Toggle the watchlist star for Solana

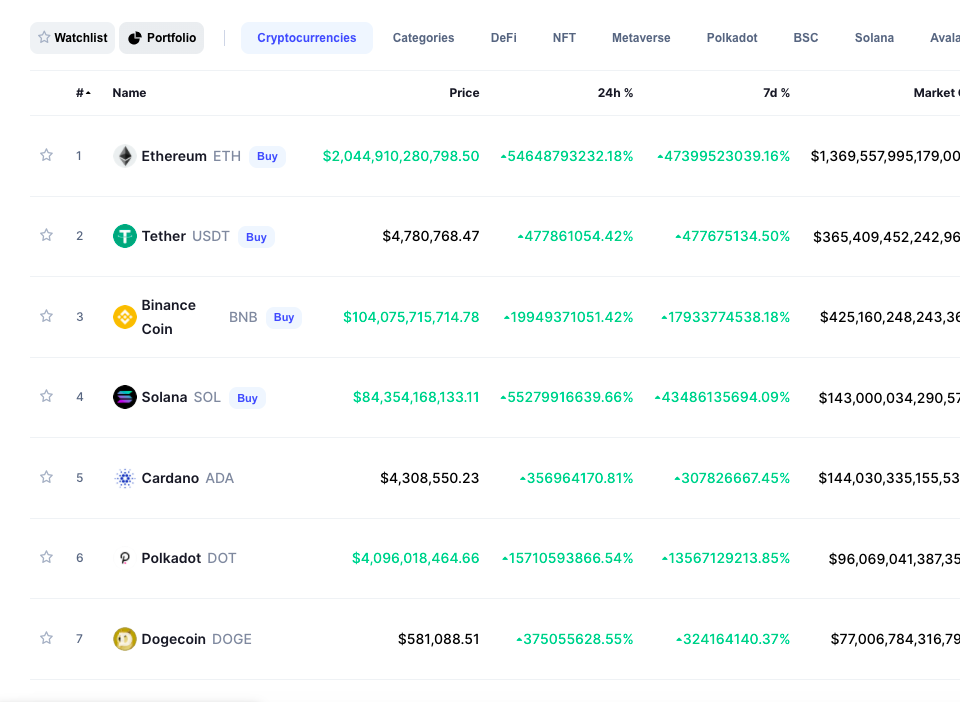47,396
